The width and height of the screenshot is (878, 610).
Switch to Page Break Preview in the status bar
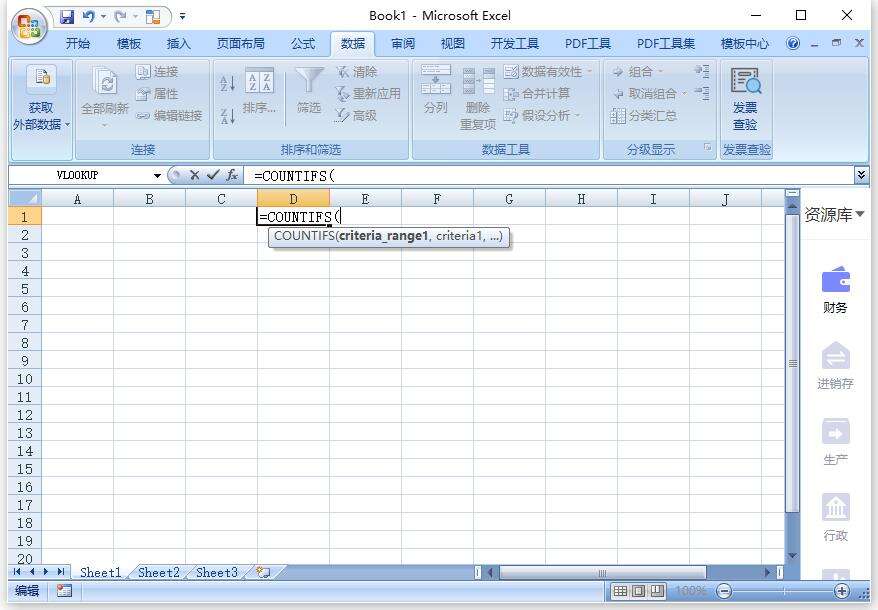pos(657,591)
